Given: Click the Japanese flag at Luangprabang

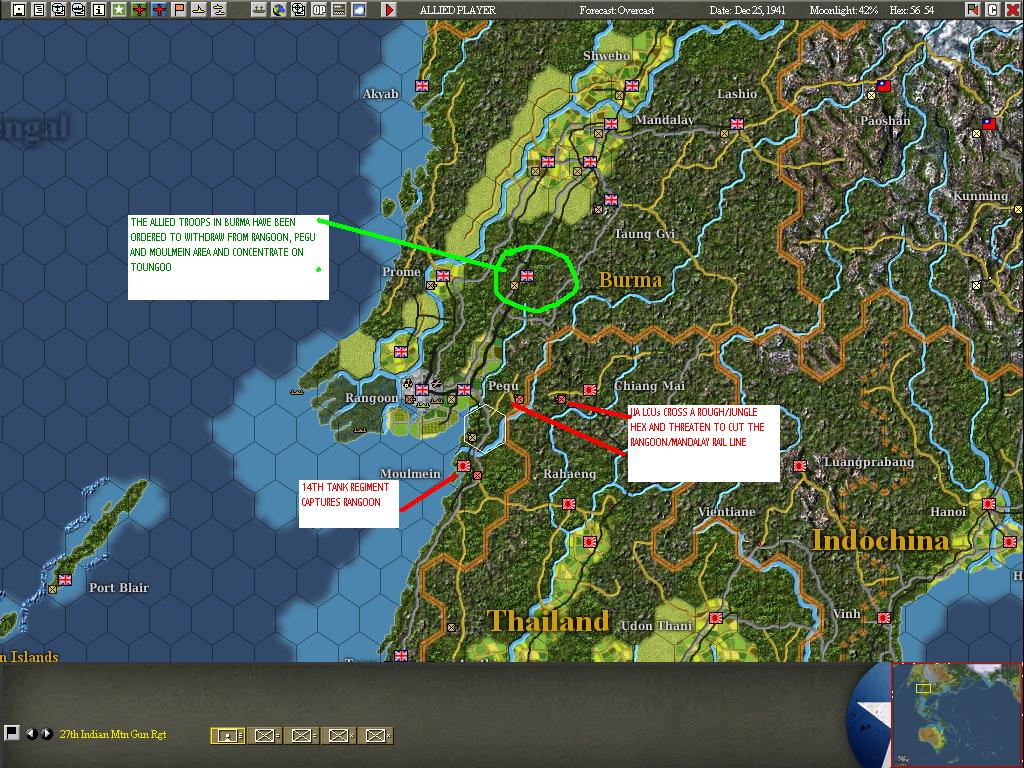Looking at the screenshot, I should (x=799, y=466).
